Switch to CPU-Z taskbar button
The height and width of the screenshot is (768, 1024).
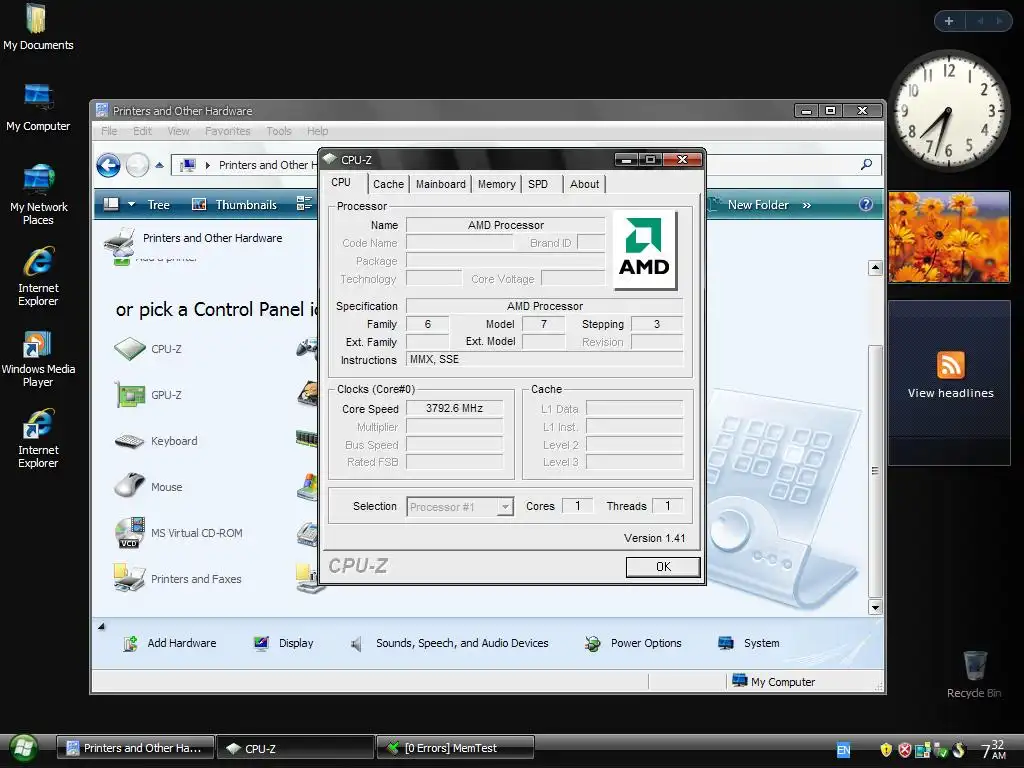pos(295,748)
